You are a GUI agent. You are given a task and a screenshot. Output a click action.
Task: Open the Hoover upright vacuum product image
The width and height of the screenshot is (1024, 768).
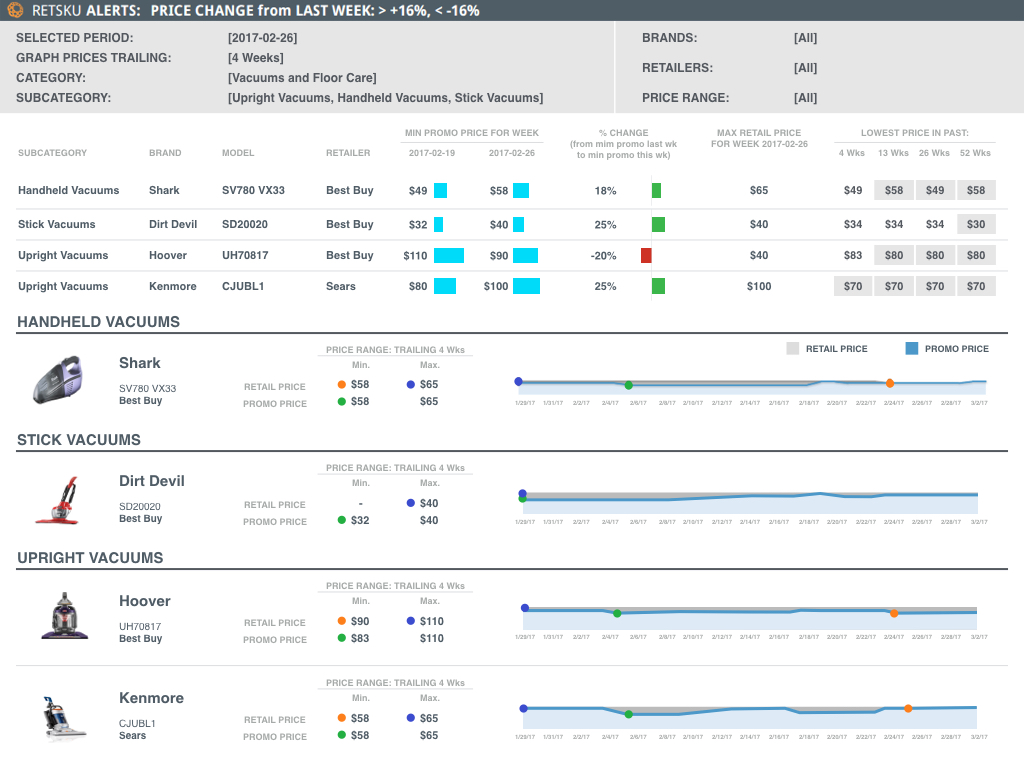[64, 616]
